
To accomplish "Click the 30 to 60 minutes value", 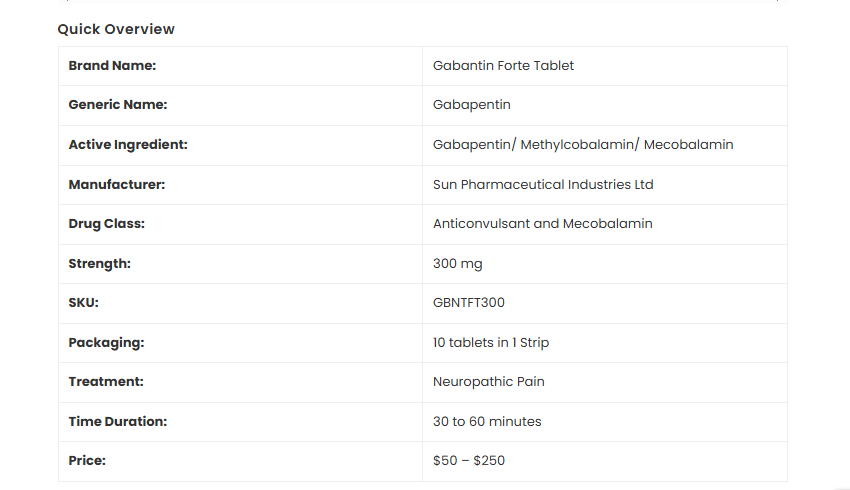I will 487,422.
